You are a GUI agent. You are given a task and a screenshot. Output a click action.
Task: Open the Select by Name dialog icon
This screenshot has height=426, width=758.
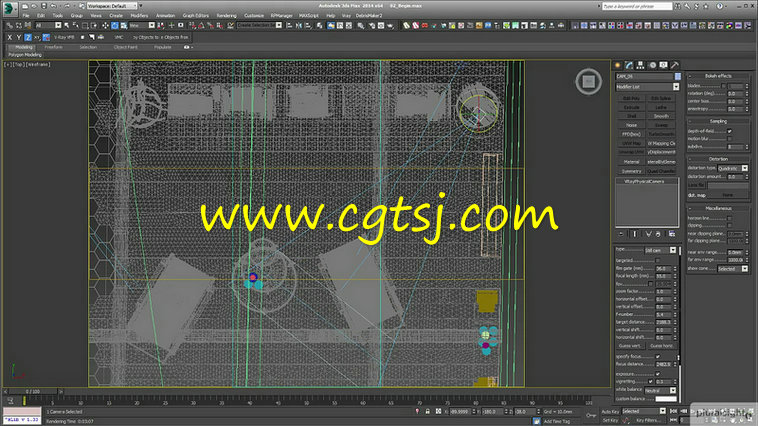(75, 25)
